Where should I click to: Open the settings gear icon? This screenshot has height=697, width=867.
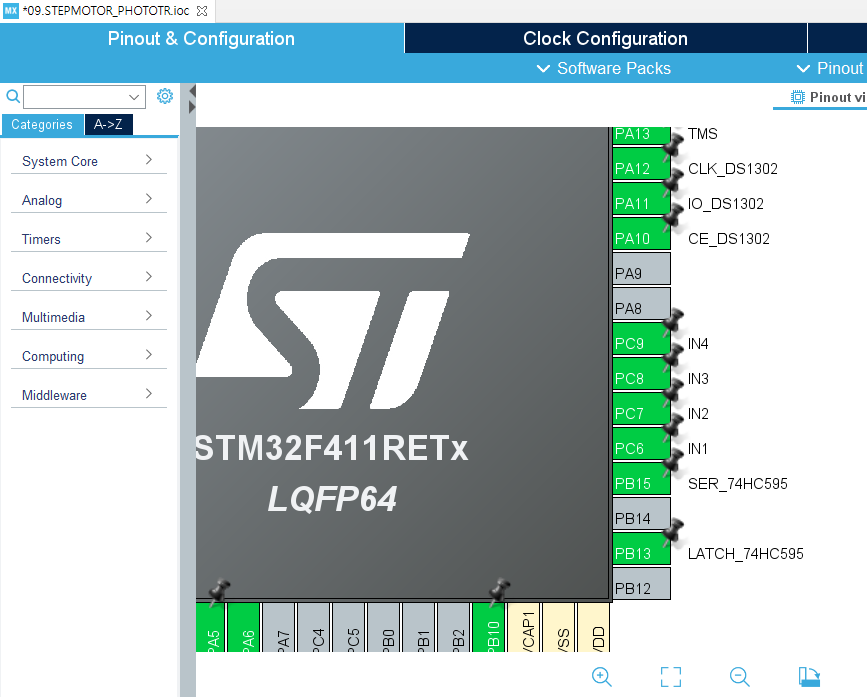164,96
